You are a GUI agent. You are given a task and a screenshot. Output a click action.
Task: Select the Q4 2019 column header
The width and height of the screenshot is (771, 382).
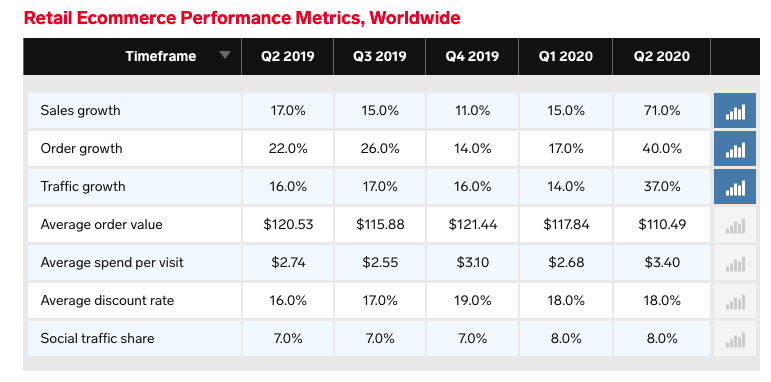click(472, 56)
